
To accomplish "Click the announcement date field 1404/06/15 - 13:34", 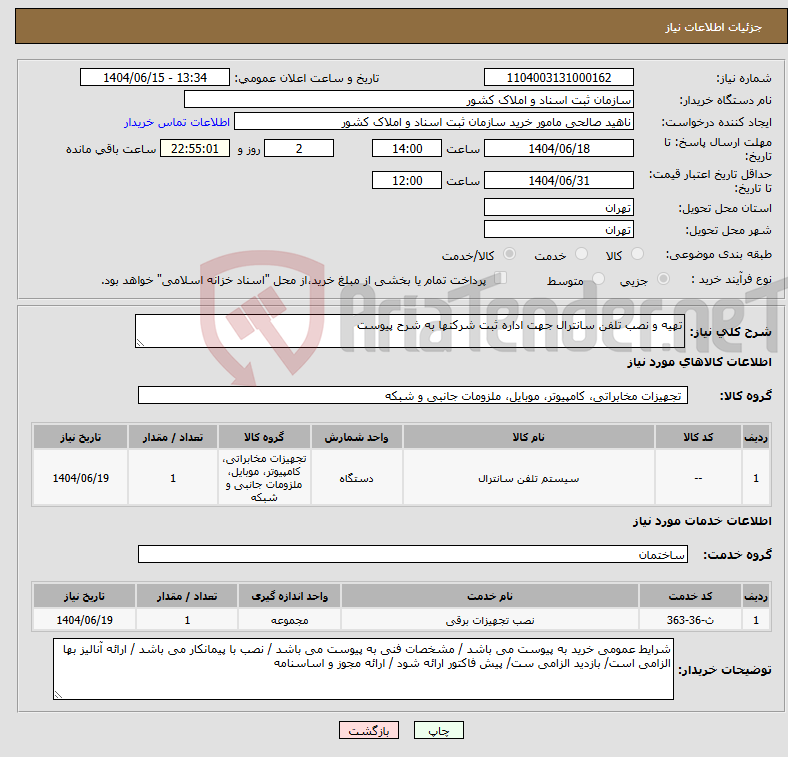I will click(x=155, y=77).
